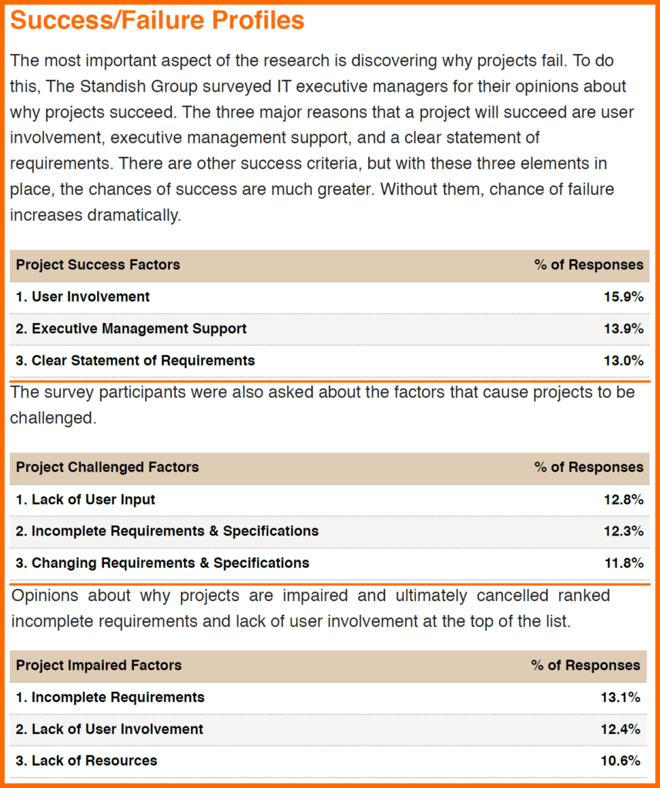This screenshot has width=660, height=788.
Task: Click the 15.9% response value
Action: [x=623, y=297]
